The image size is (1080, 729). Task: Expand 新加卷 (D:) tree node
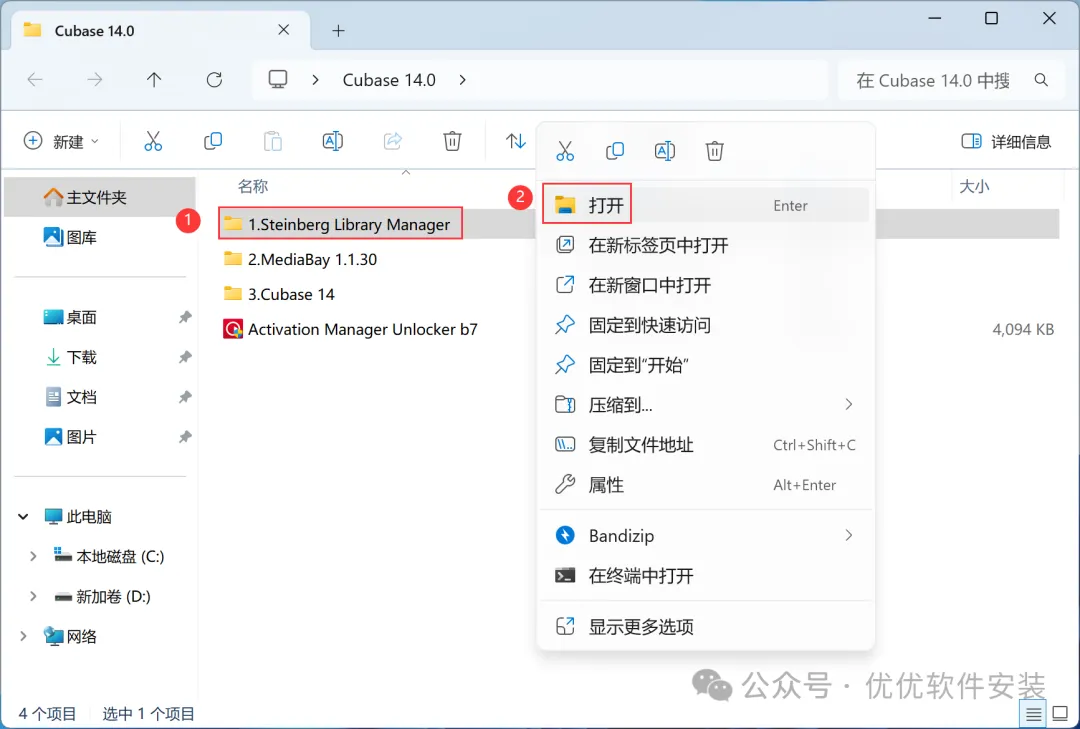coord(32,596)
